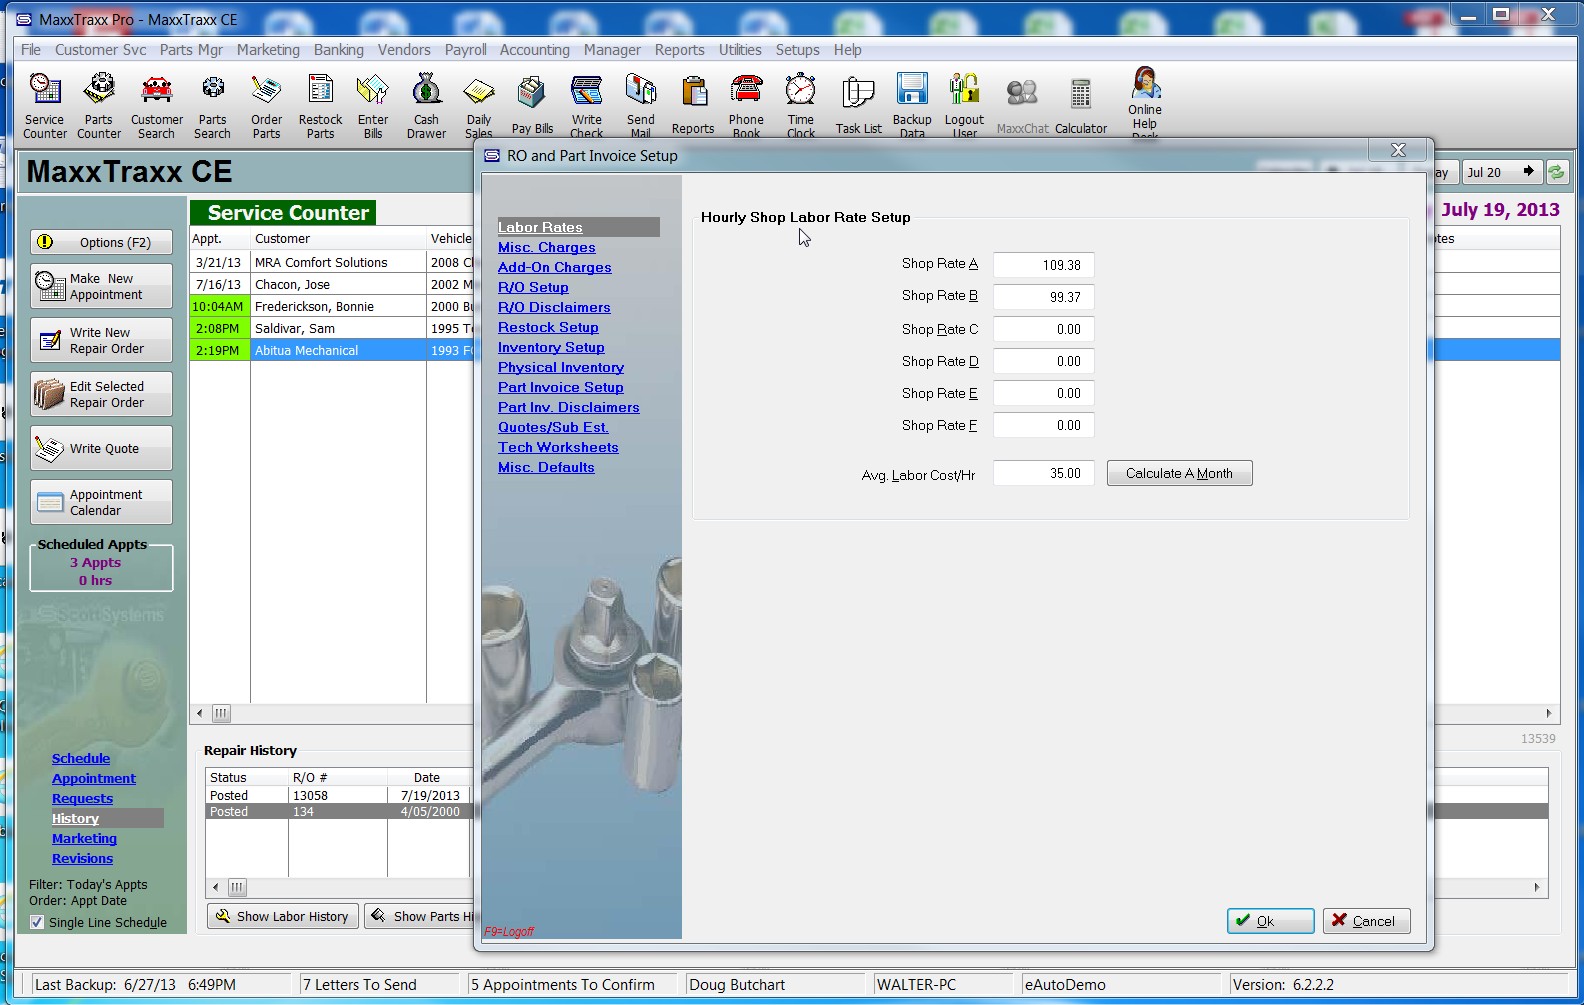The image size is (1584, 1005).
Task: Open the Service Counter toolbar icon
Action: 45,105
